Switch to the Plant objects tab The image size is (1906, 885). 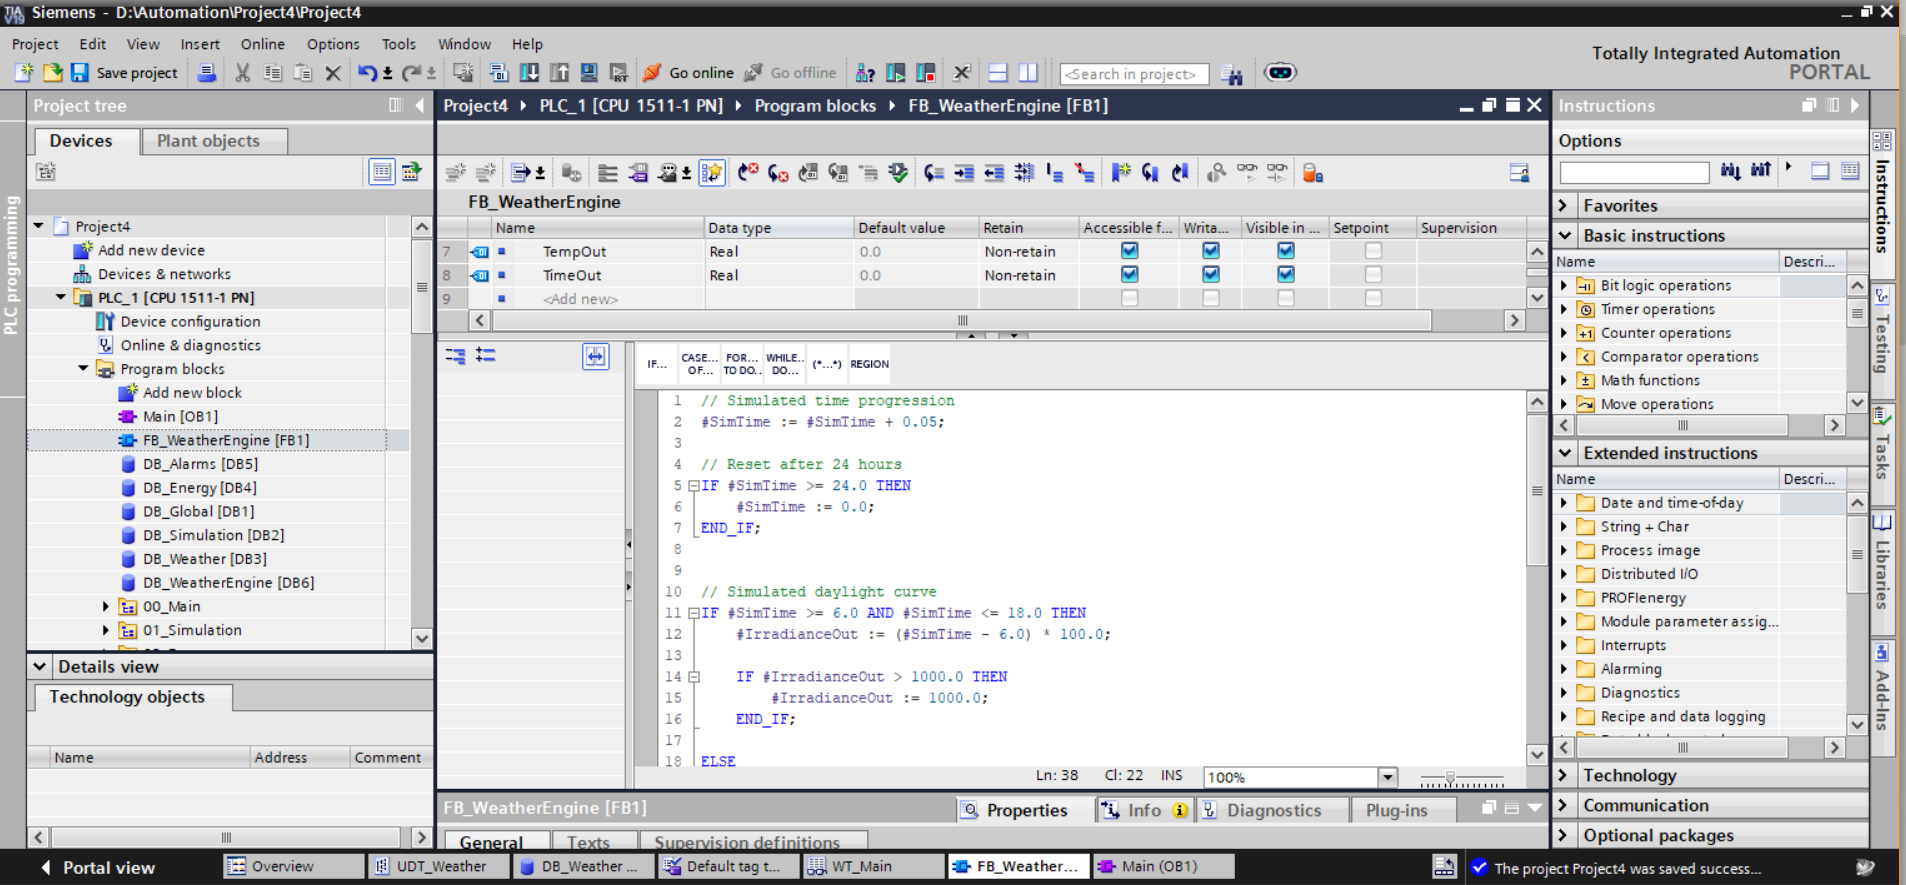[x=214, y=141]
